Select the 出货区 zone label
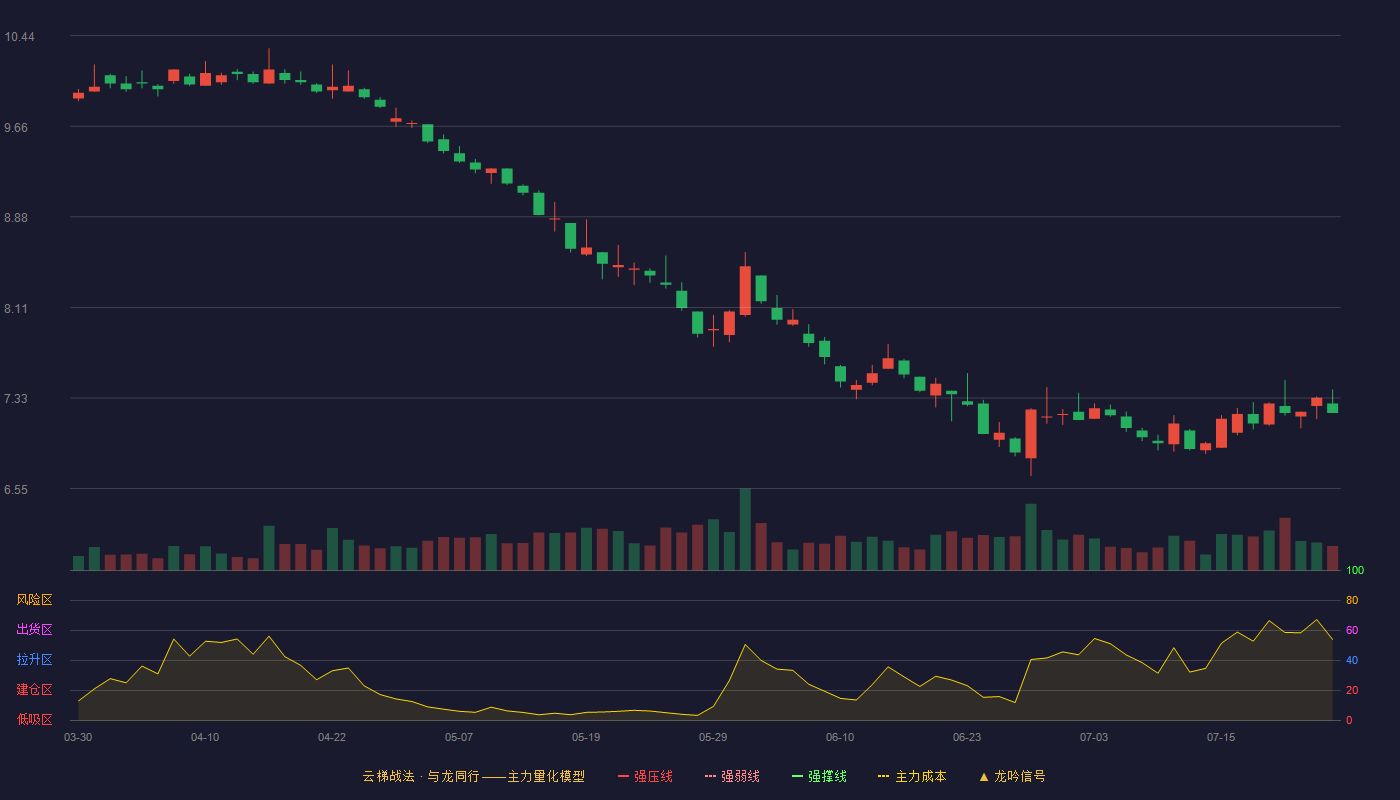 [x=34, y=630]
